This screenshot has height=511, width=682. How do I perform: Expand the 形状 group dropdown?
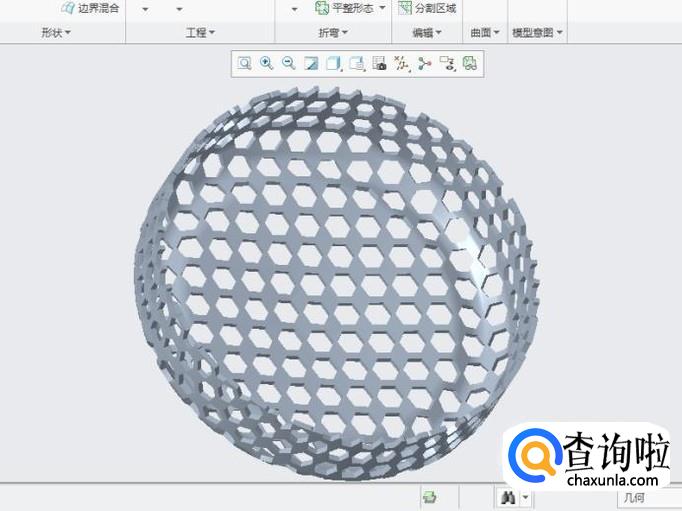tap(56, 33)
